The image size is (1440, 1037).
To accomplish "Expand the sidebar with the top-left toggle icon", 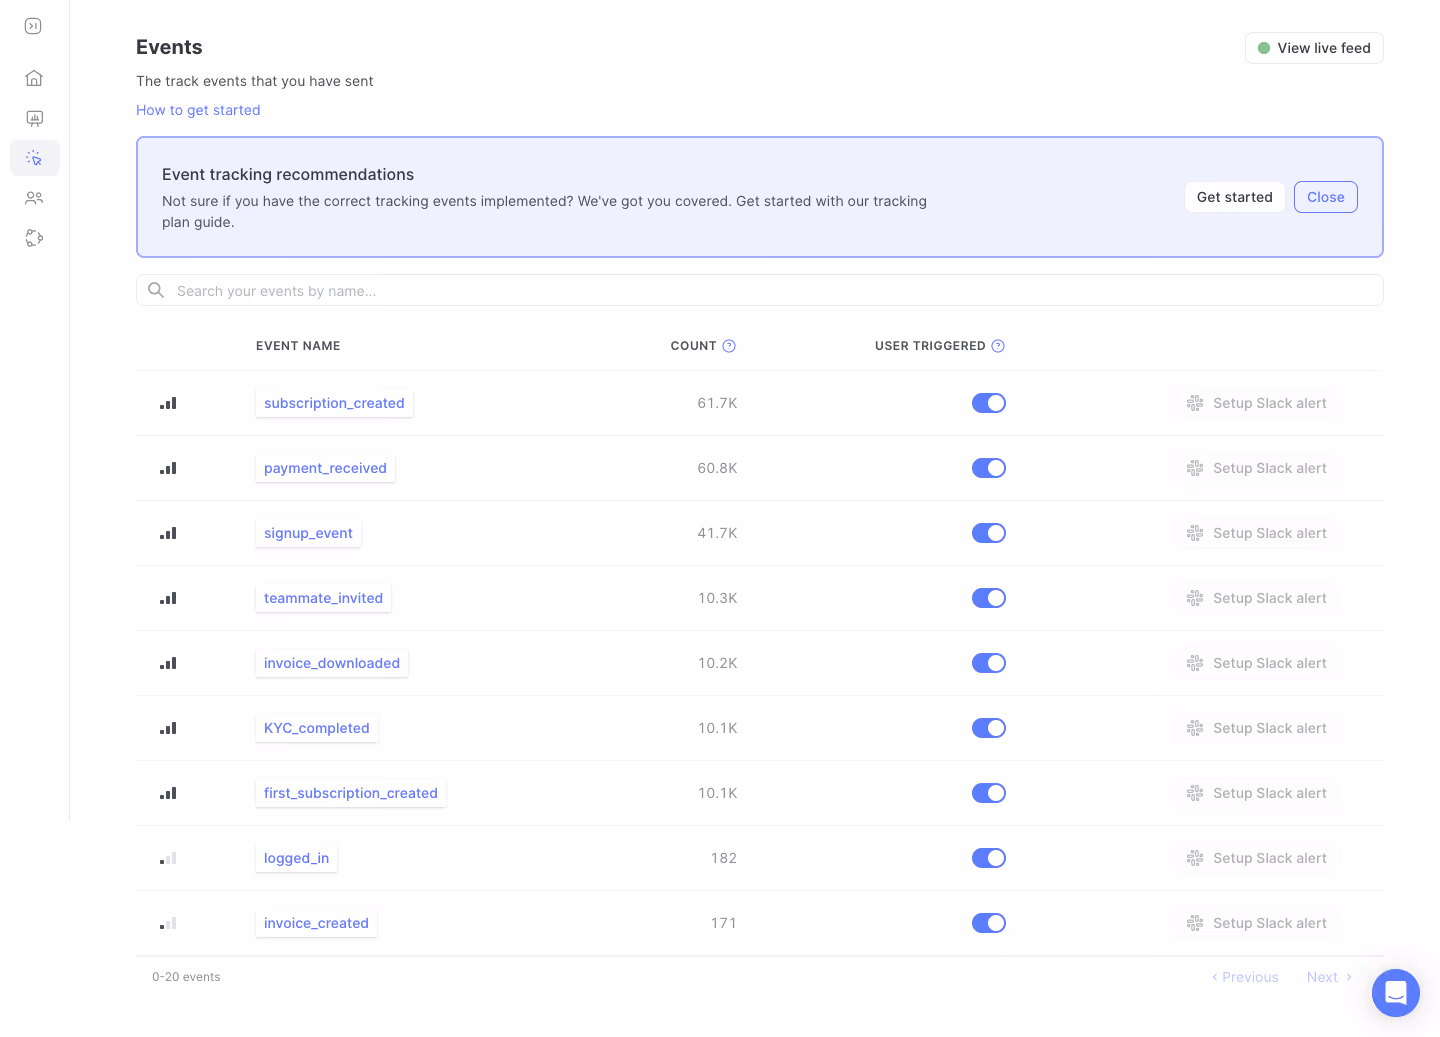I will pyautogui.click(x=33, y=26).
